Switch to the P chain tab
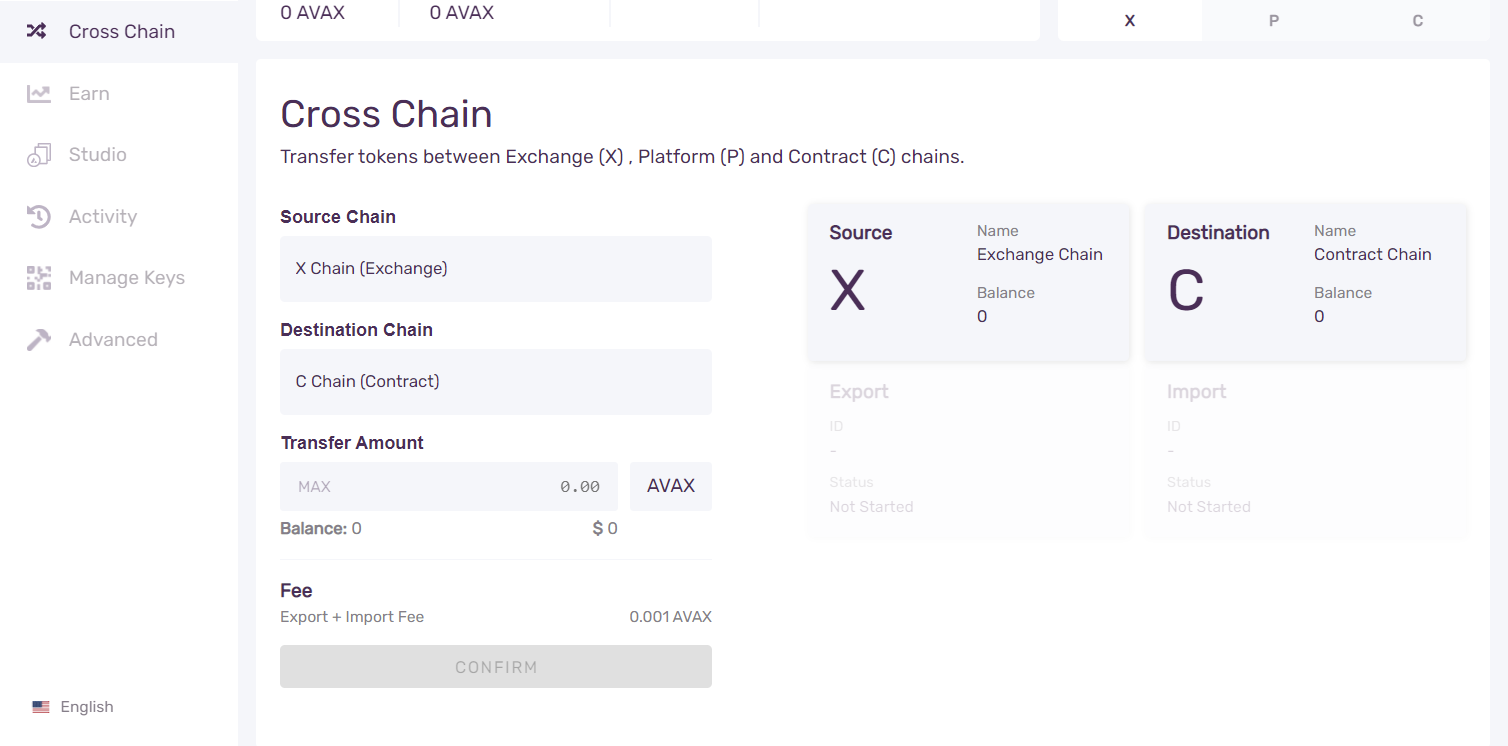 (x=1274, y=21)
